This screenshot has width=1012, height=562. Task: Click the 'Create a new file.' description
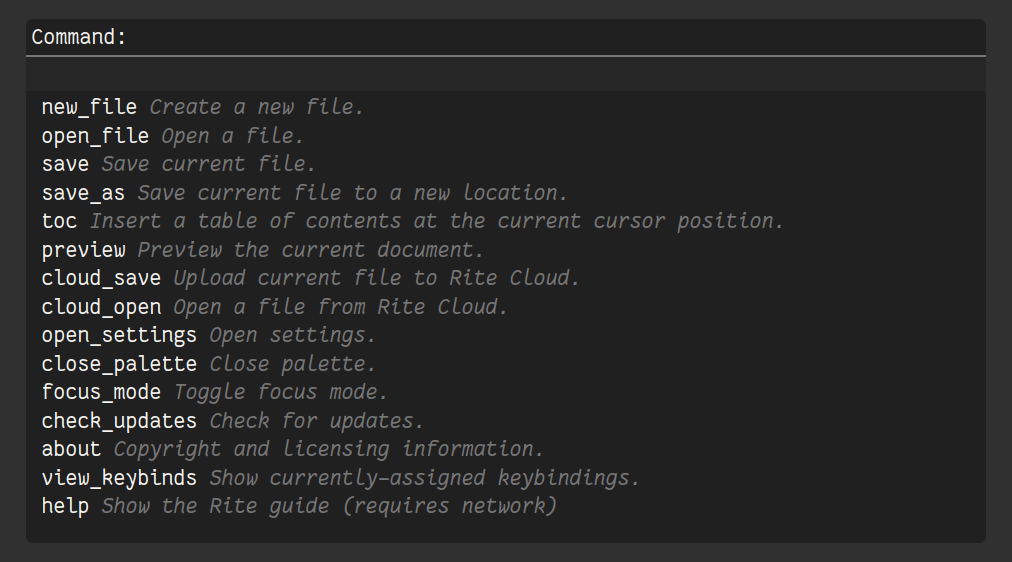coord(257,107)
